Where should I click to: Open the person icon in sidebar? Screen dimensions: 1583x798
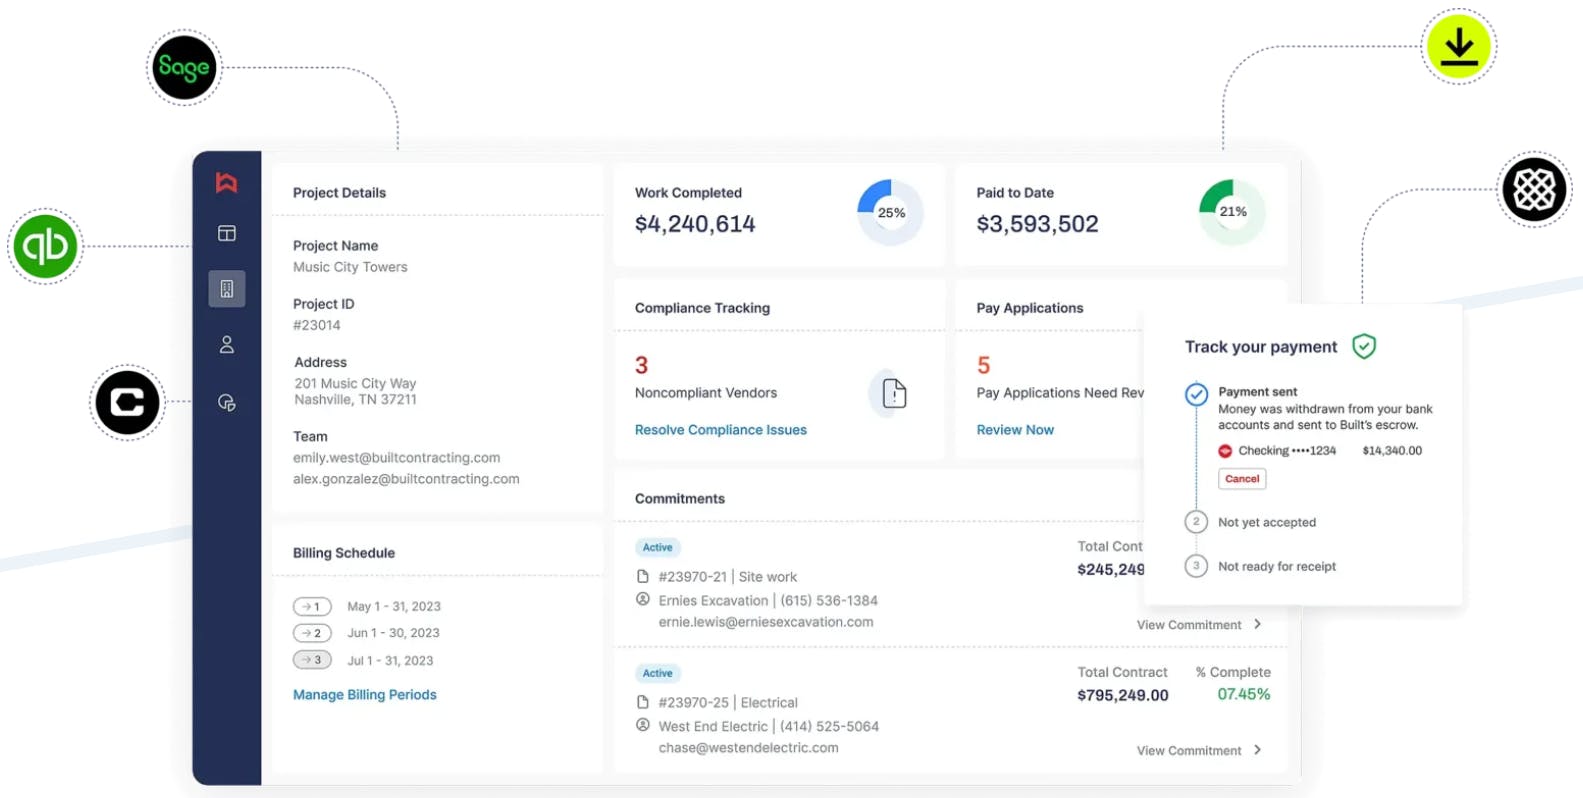coord(227,345)
